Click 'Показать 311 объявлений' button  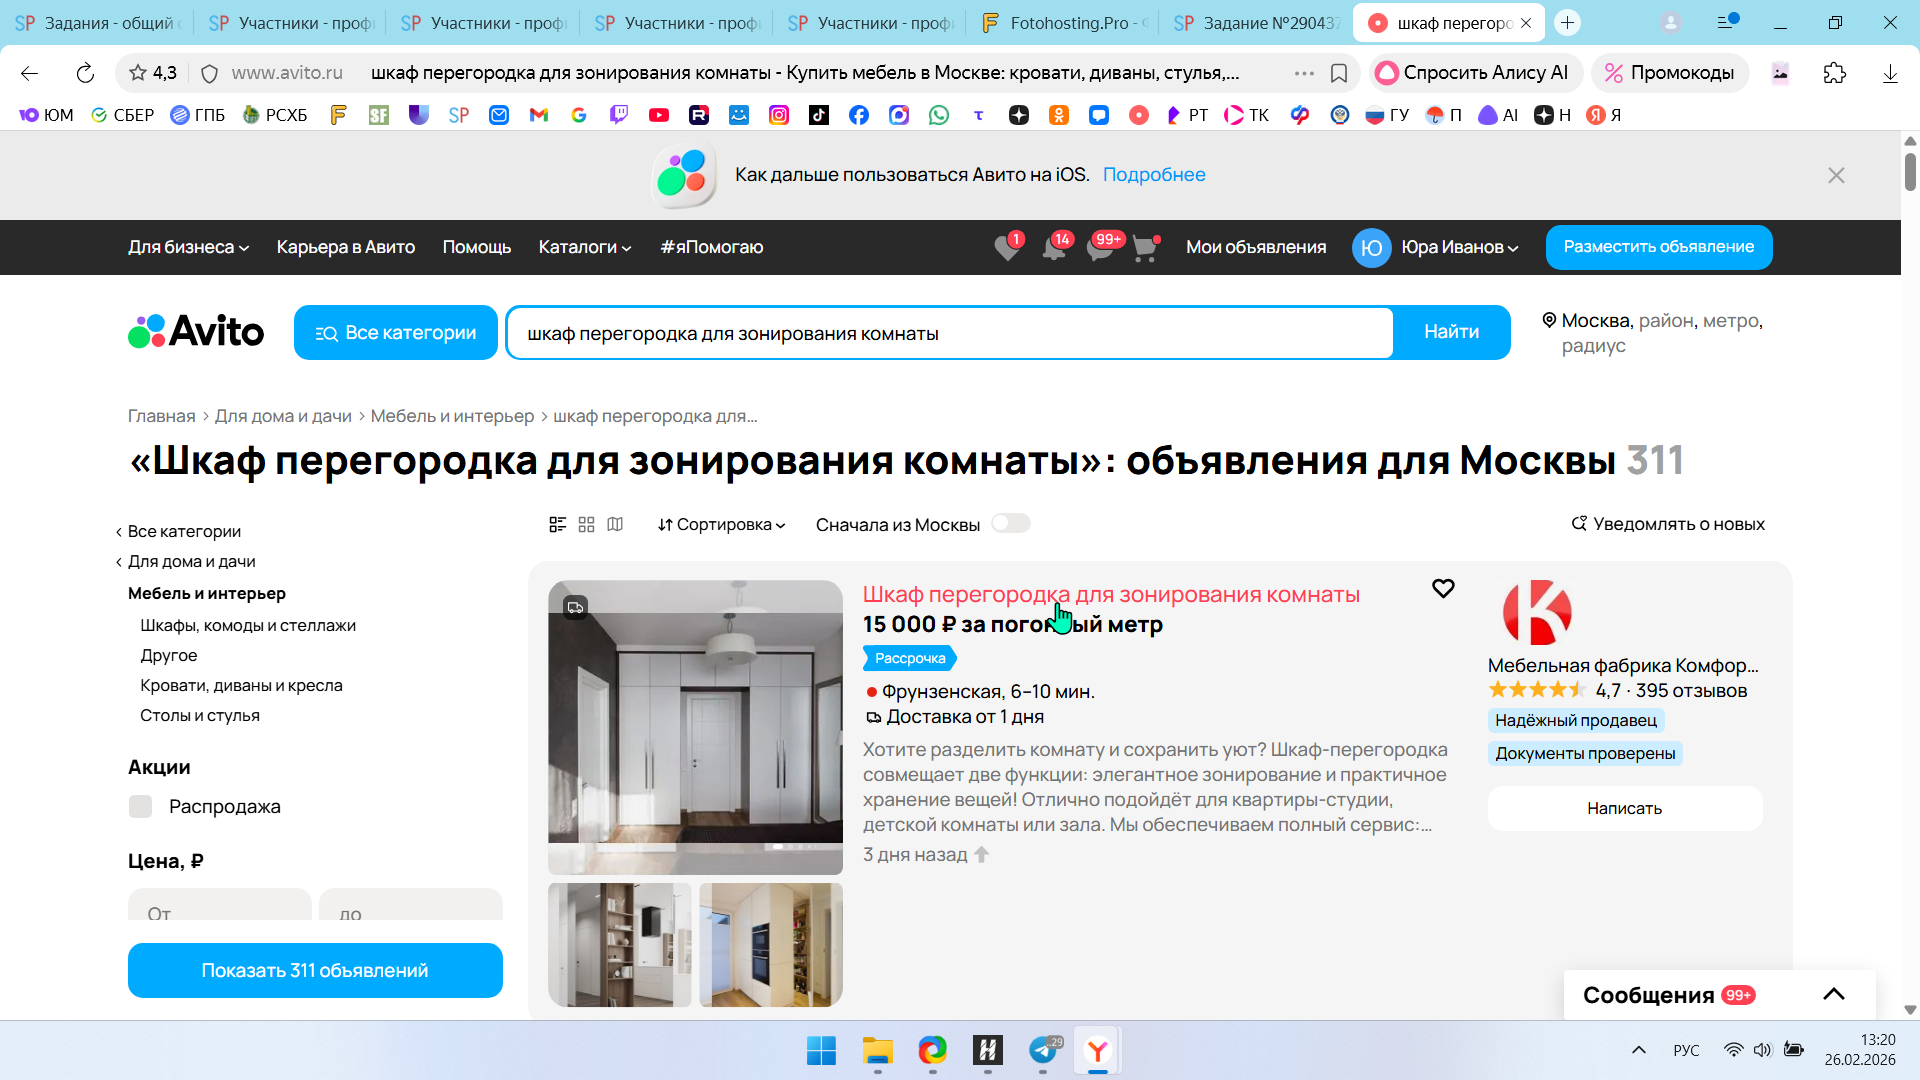point(315,970)
